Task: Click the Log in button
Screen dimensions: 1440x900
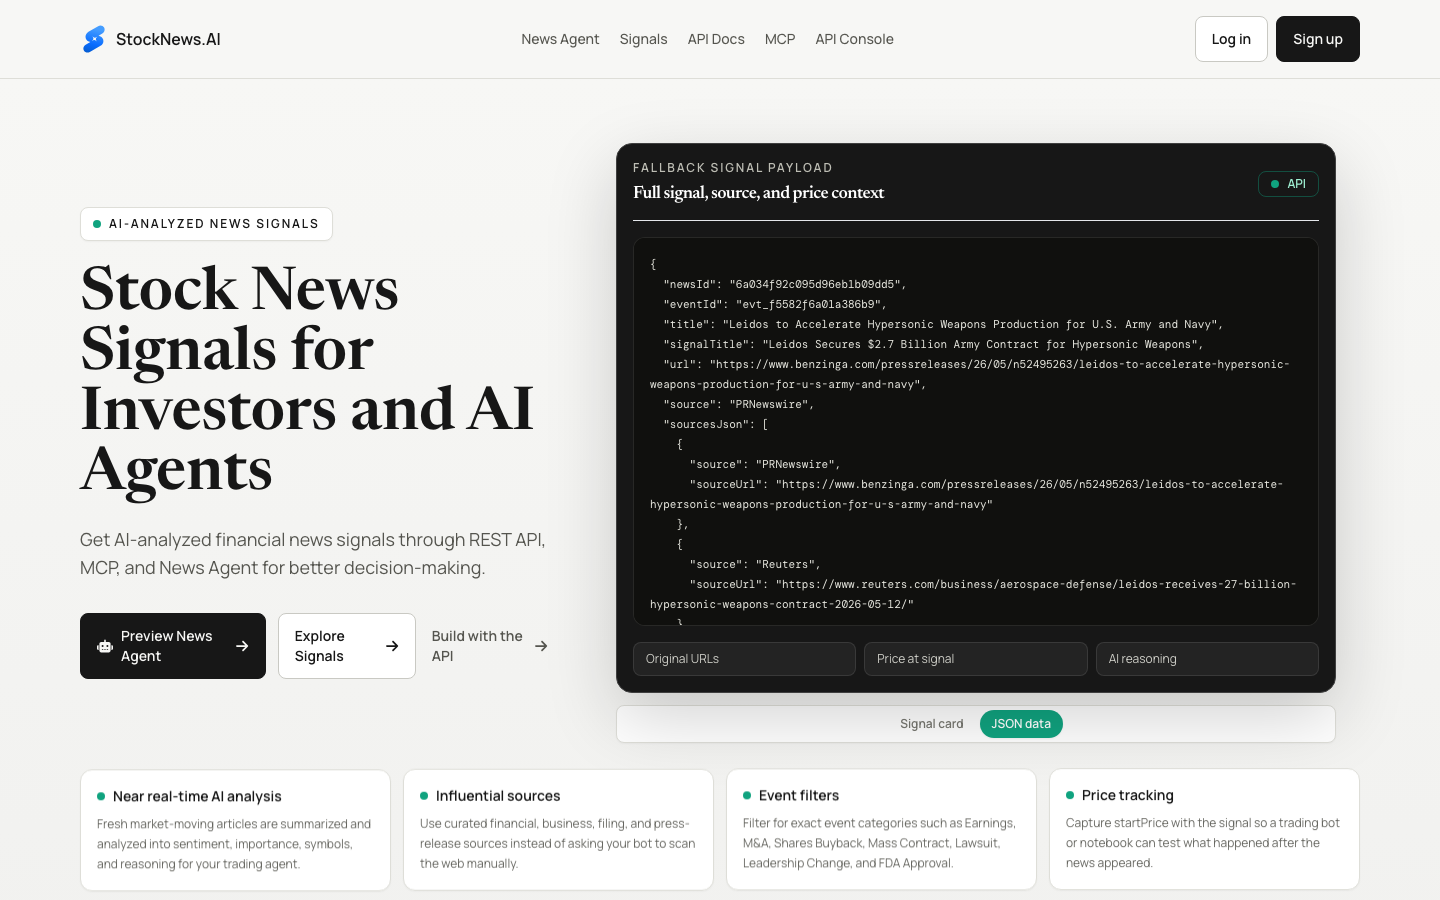Action: pos(1231,39)
